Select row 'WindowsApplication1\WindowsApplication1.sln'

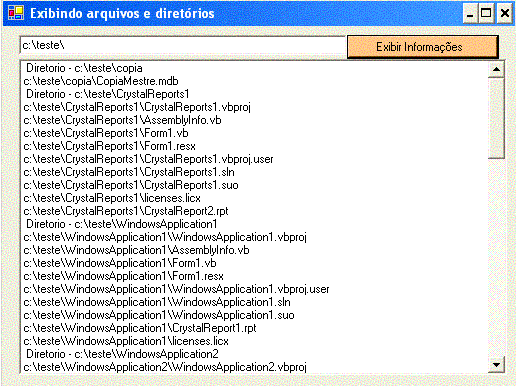(255, 302)
